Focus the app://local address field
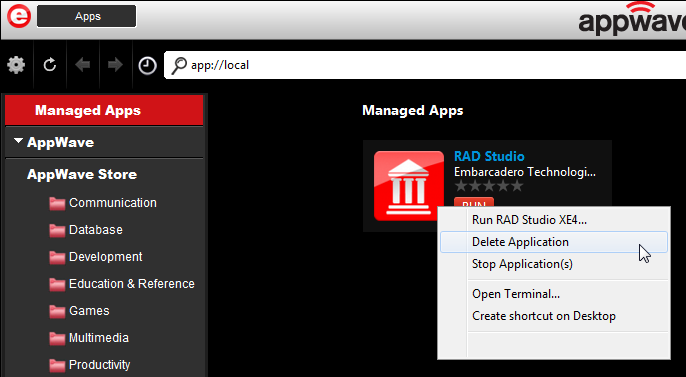The image size is (686, 377). point(425,65)
